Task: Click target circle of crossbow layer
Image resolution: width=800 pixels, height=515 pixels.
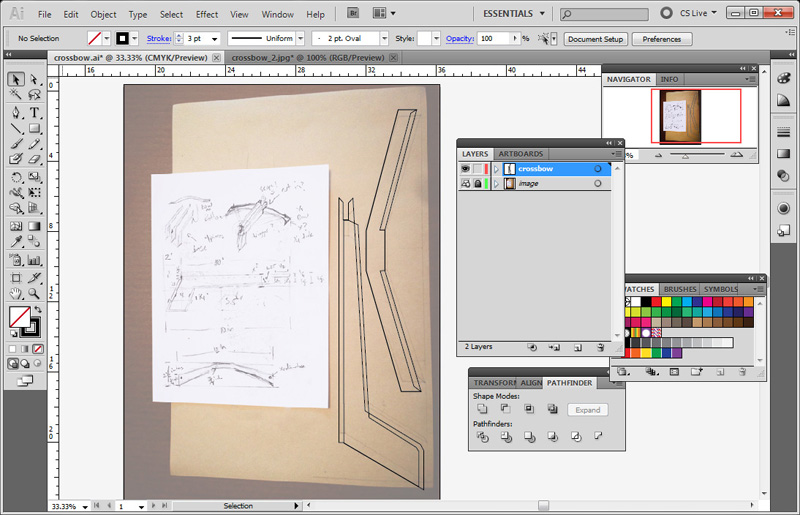Action: tap(597, 168)
